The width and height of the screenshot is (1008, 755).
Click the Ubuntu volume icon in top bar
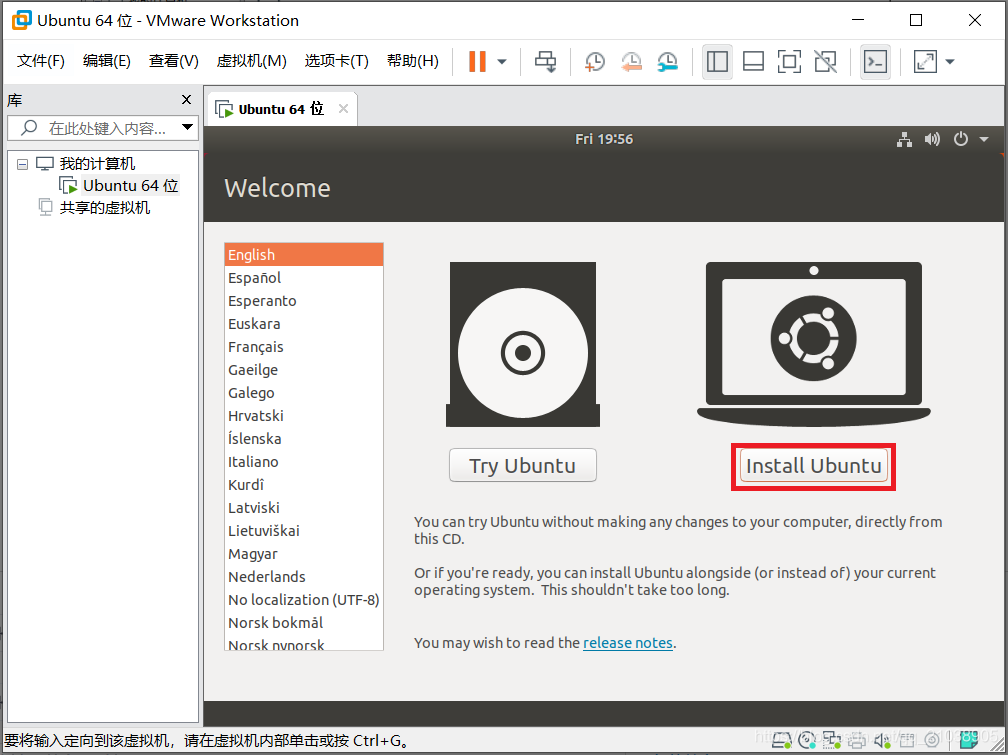click(x=932, y=139)
